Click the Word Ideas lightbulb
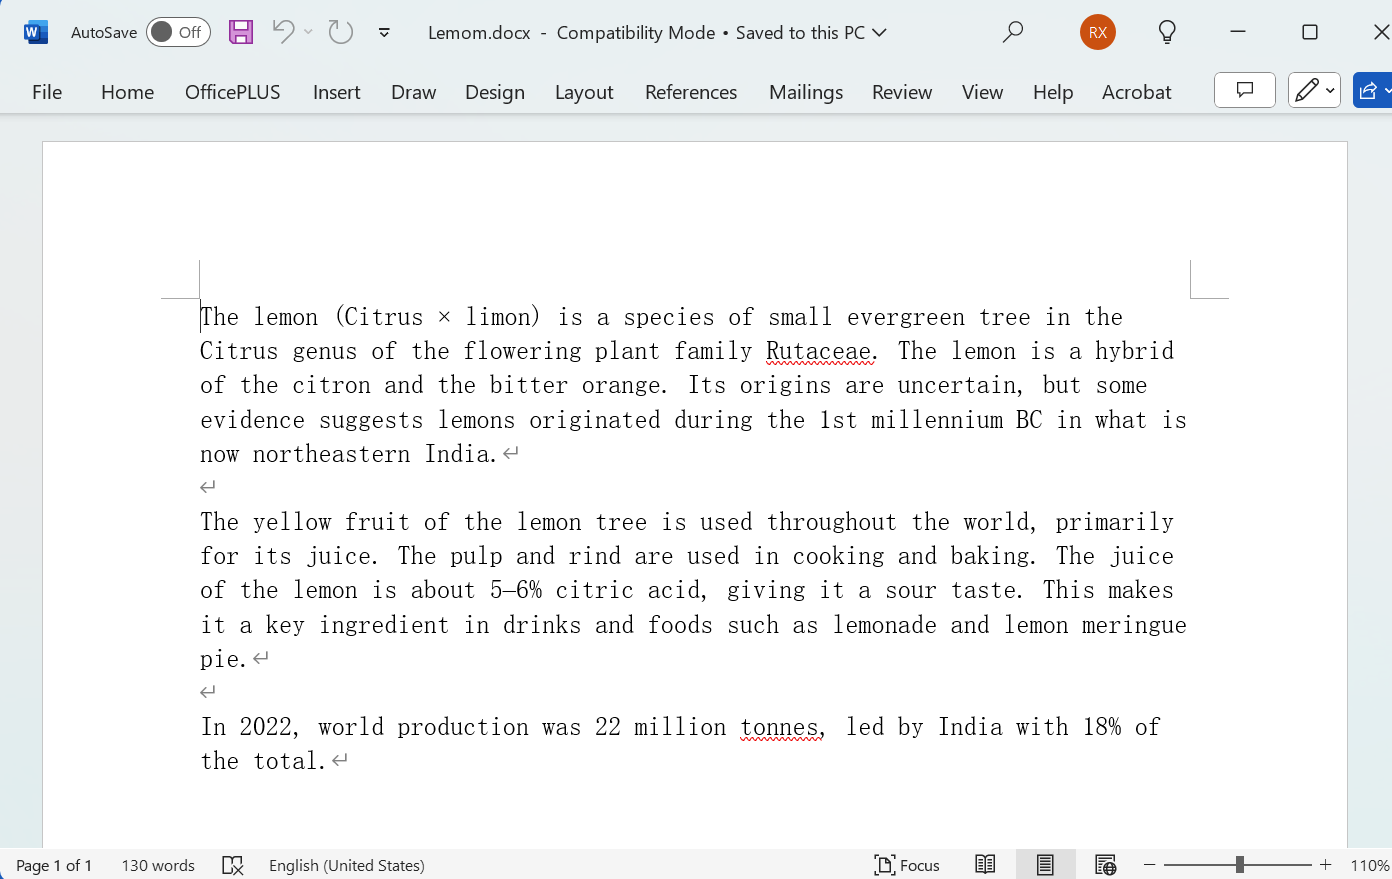Viewport: 1392px width, 879px height. pyautogui.click(x=1166, y=32)
